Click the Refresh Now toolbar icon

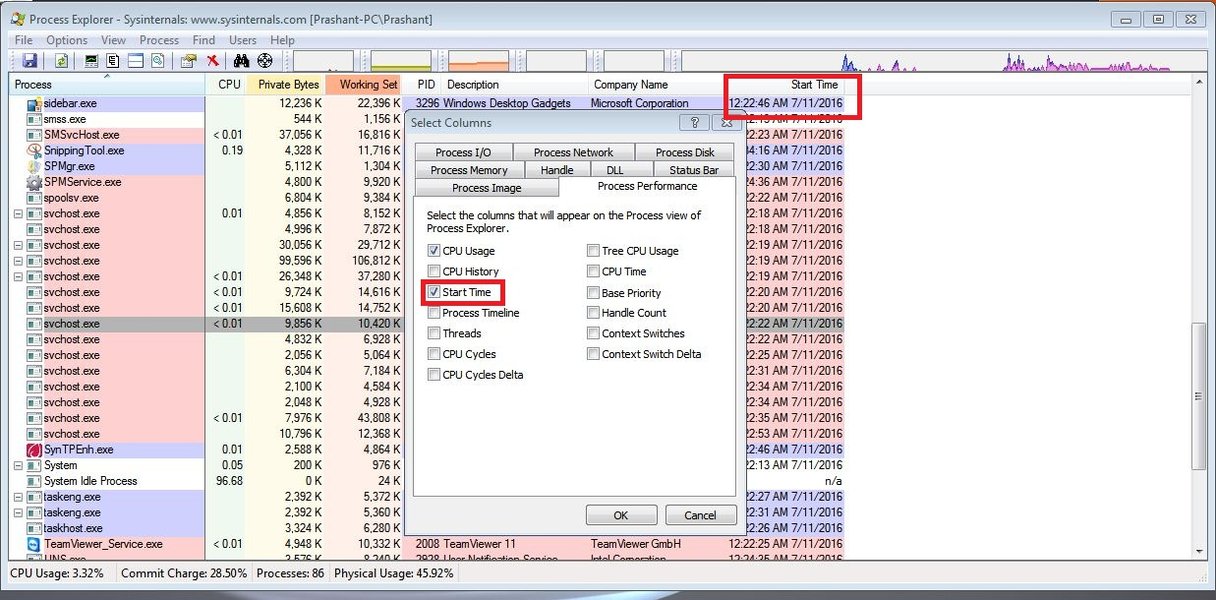click(x=60, y=61)
